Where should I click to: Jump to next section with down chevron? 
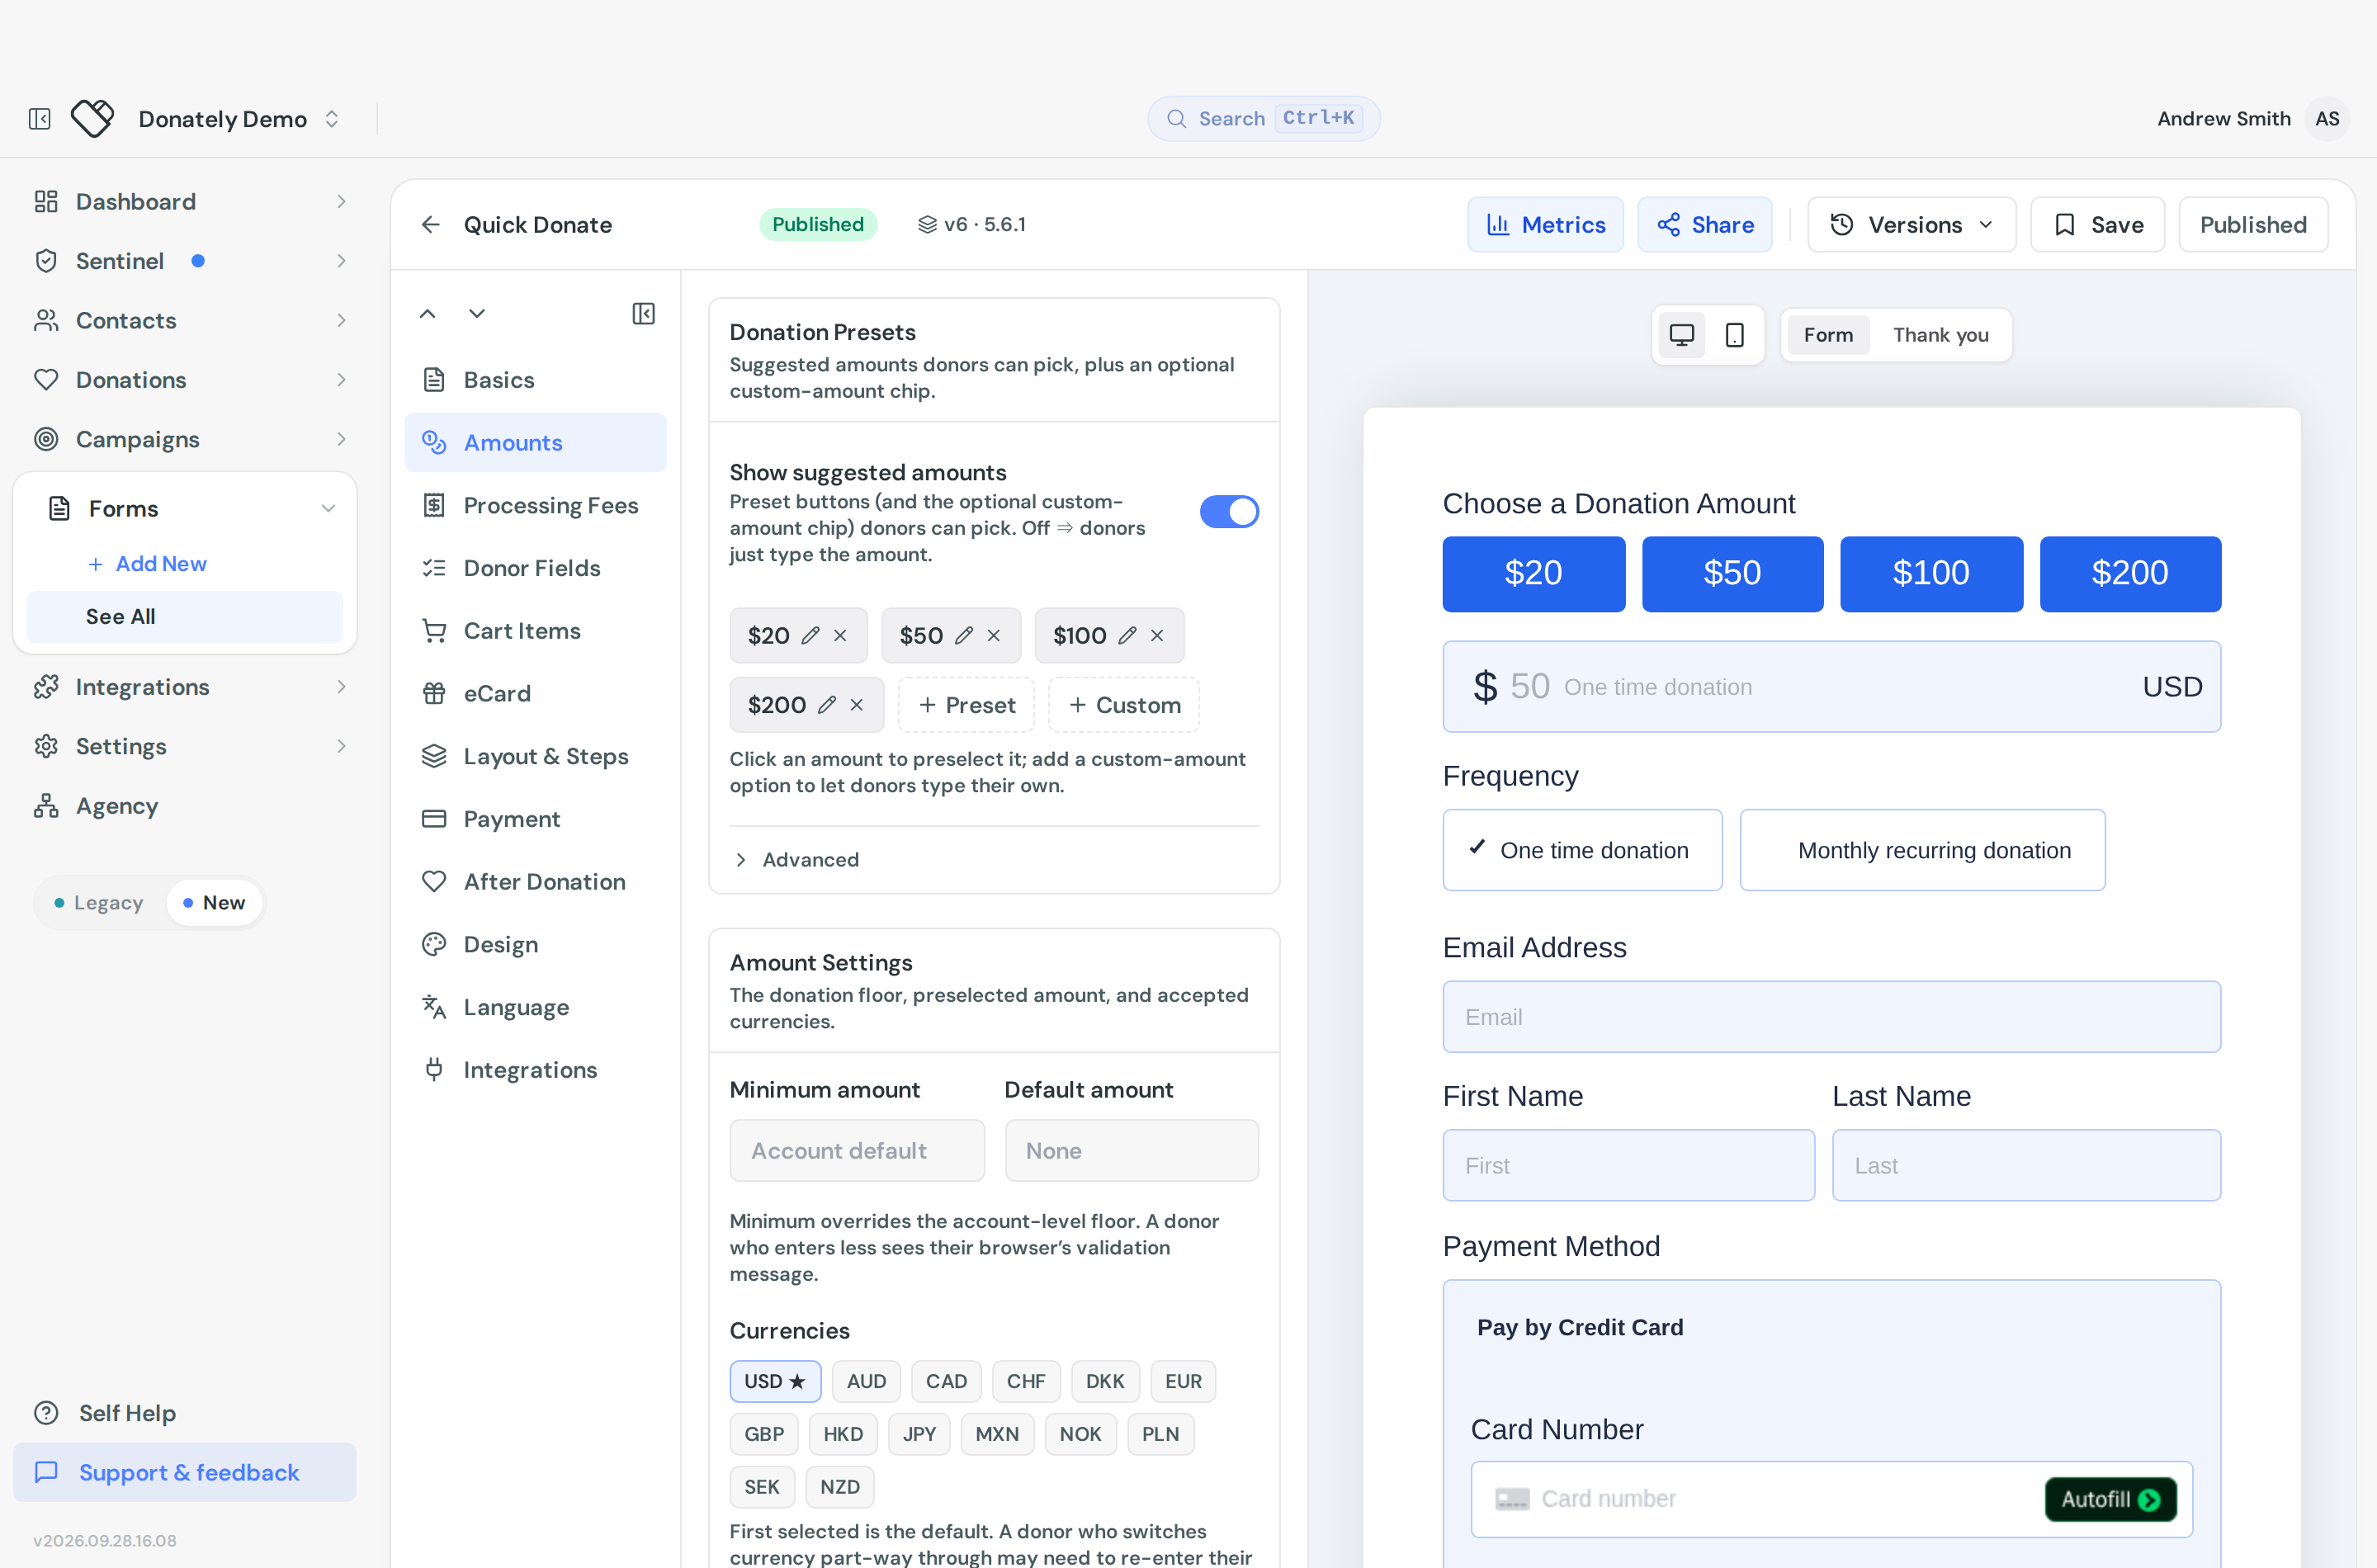coord(477,314)
